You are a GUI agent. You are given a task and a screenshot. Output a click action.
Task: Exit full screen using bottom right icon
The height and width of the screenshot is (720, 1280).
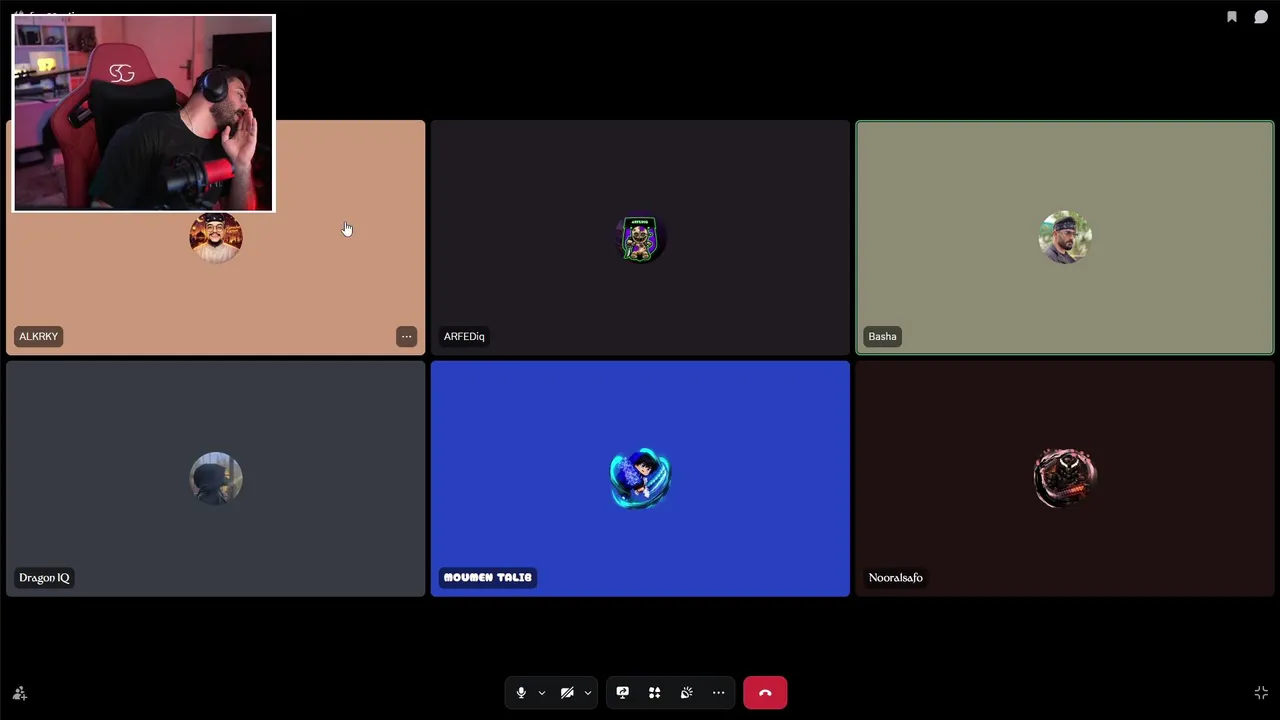point(1261,693)
